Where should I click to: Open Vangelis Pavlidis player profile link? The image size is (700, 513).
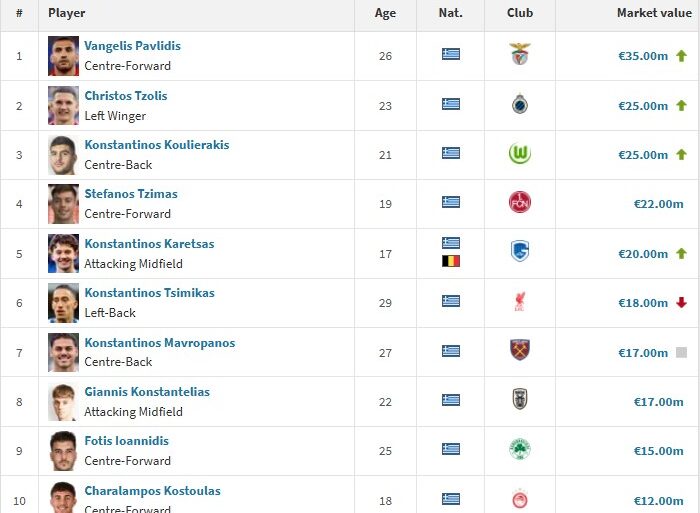click(132, 46)
